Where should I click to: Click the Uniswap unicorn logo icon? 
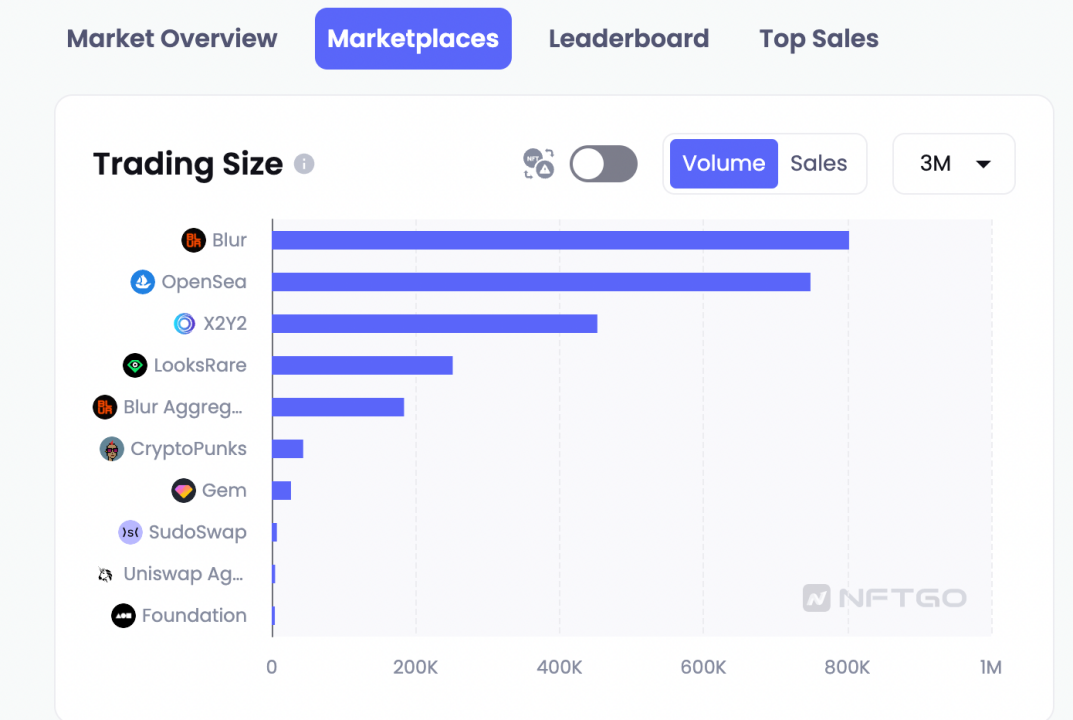[x=105, y=574]
